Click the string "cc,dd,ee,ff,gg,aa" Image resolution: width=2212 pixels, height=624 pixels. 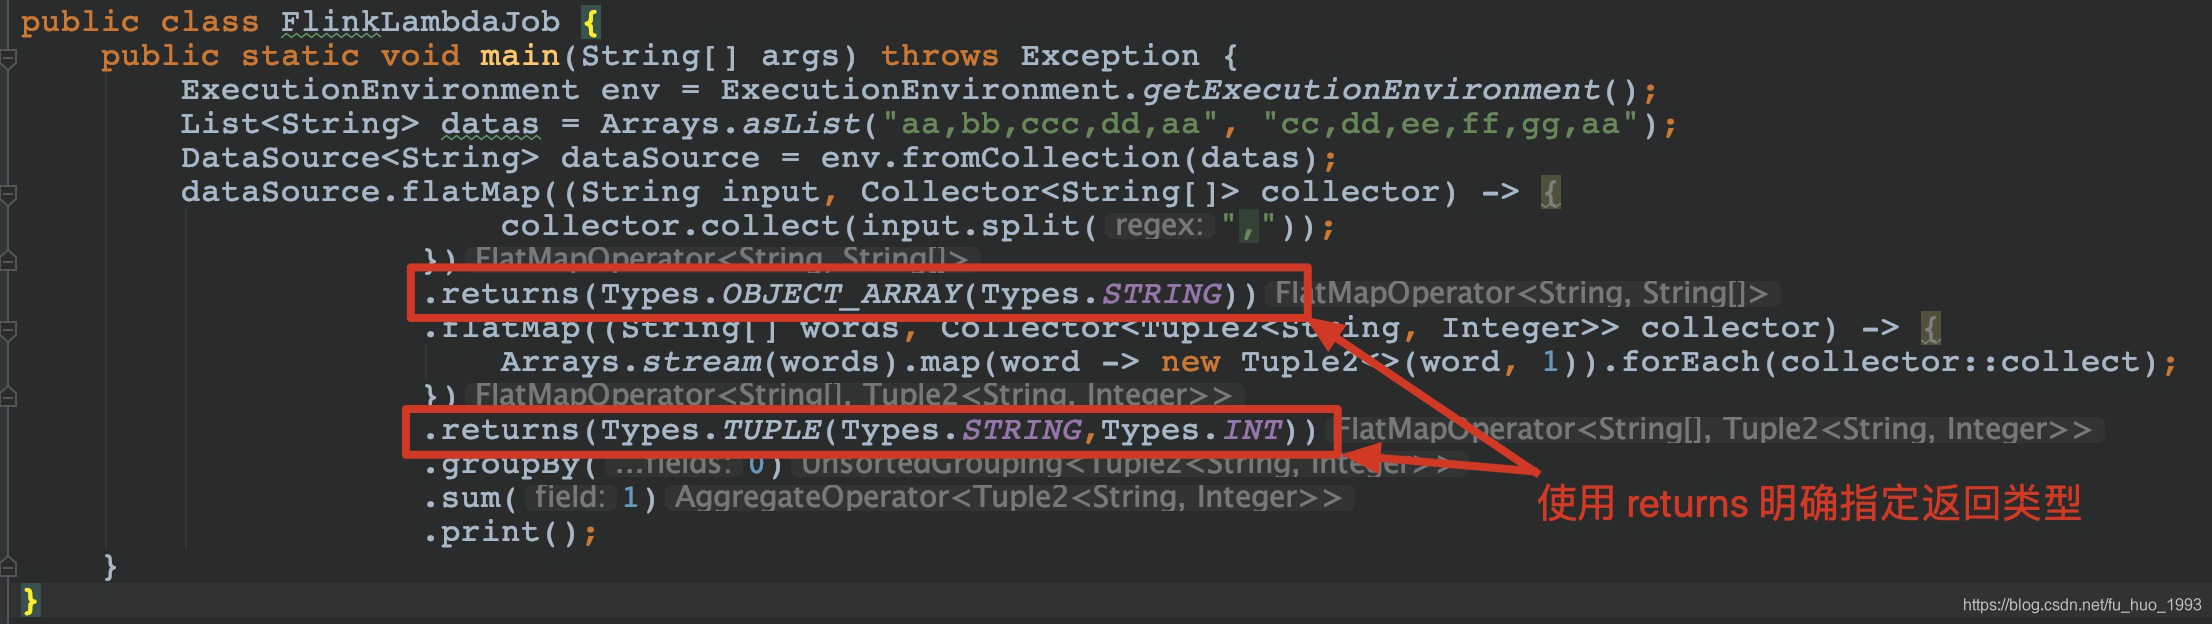1450,124
